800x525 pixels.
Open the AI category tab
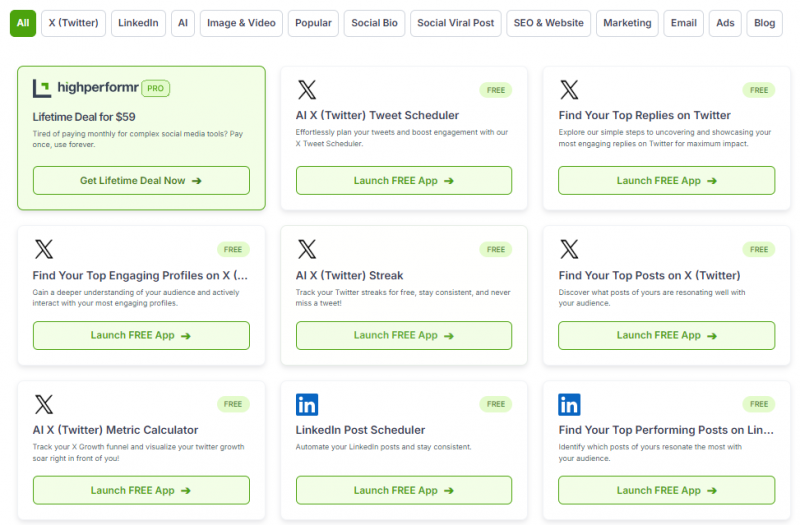pyautogui.click(x=183, y=23)
